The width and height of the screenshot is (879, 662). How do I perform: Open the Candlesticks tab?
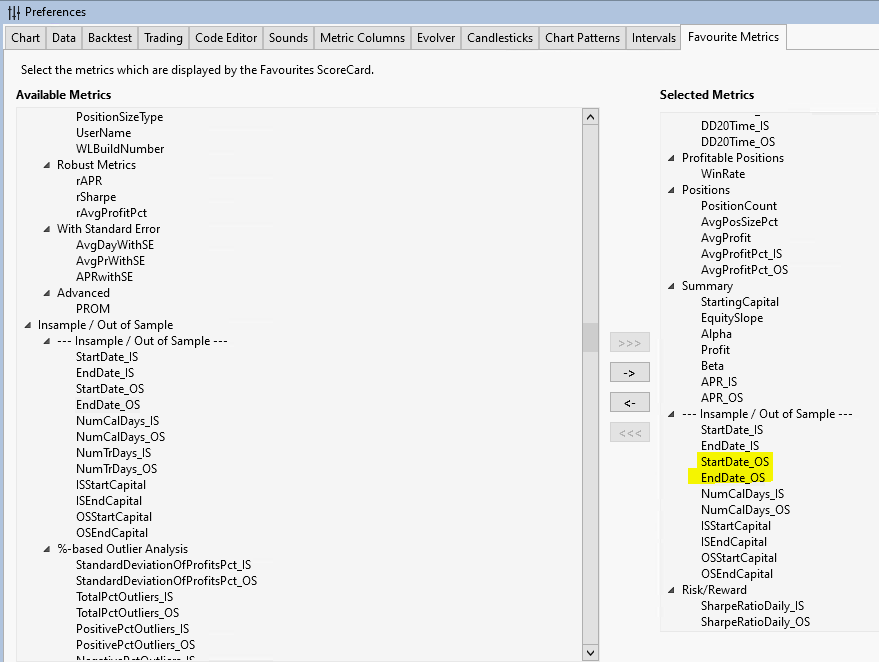(x=500, y=38)
